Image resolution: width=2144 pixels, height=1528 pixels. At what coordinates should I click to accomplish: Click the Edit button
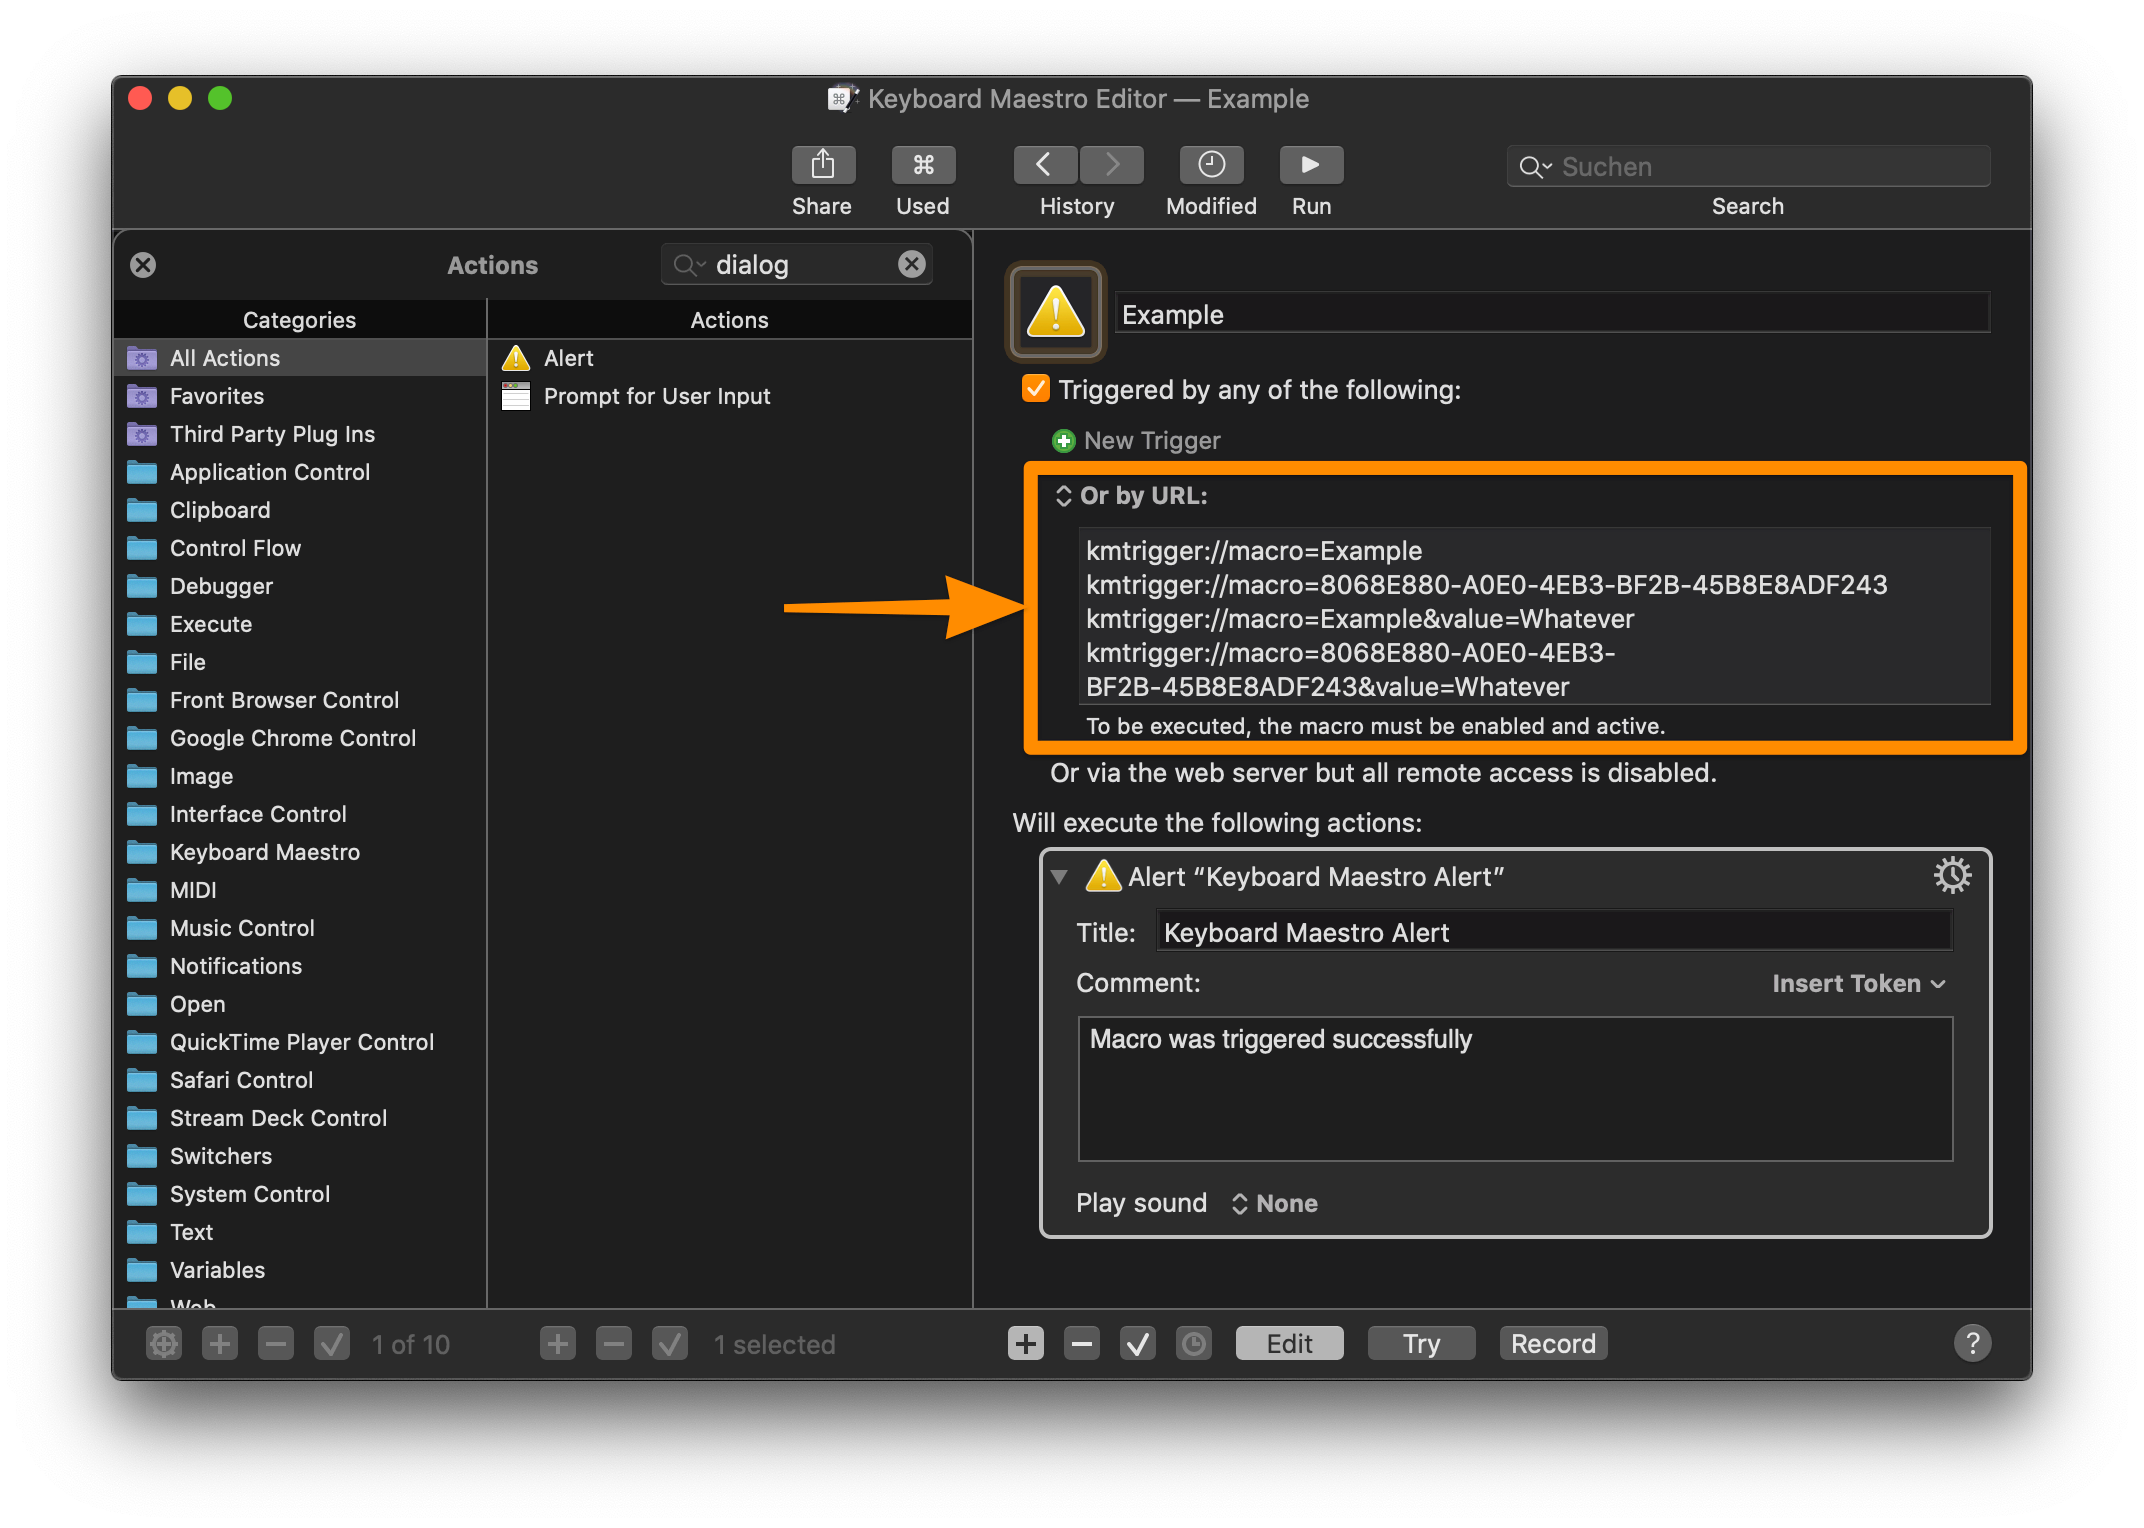pyautogui.click(x=1289, y=1344)
